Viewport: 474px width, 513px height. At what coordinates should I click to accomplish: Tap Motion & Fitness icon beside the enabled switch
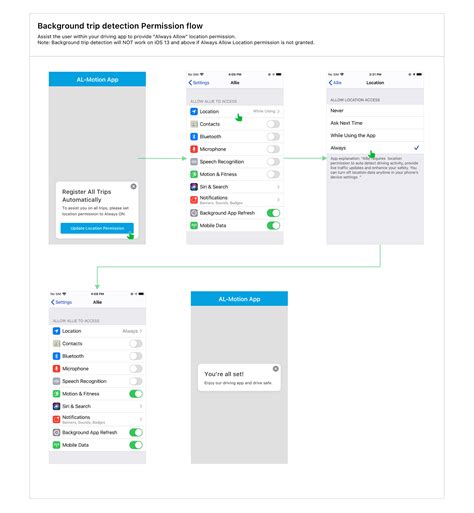click(x=56, y=394)
